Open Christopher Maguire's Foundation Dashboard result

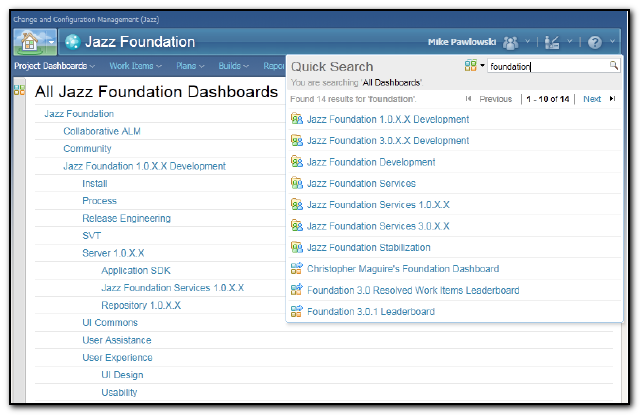tap(403, 269)
